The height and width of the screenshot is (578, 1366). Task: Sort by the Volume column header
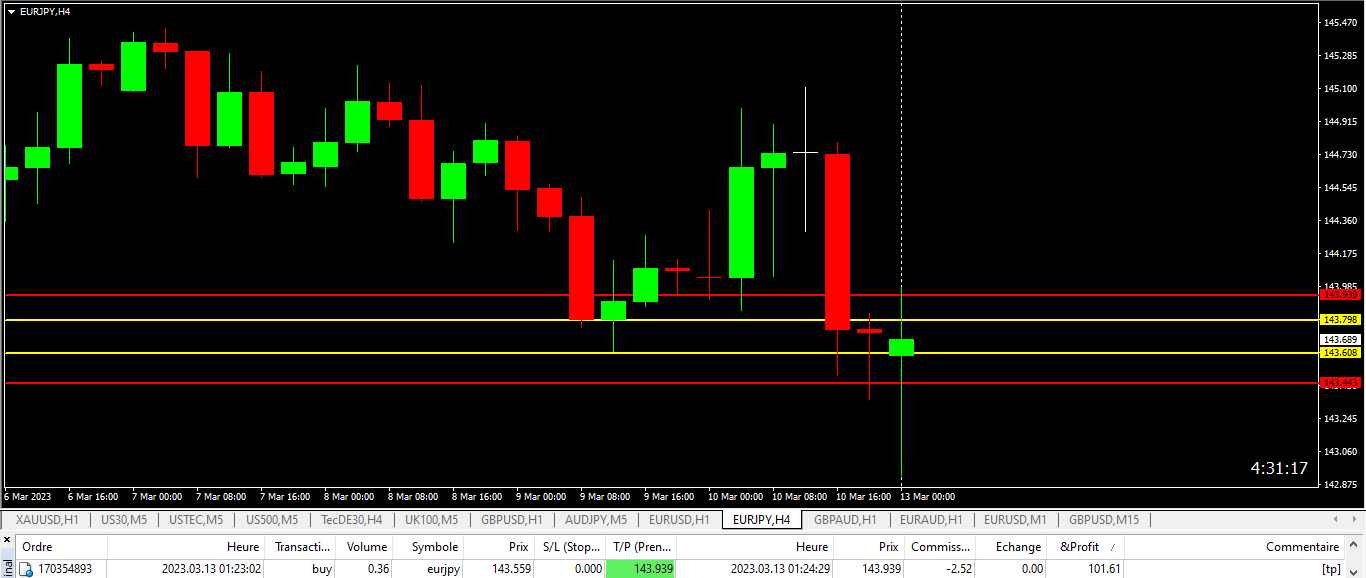(x=366, y=547)
